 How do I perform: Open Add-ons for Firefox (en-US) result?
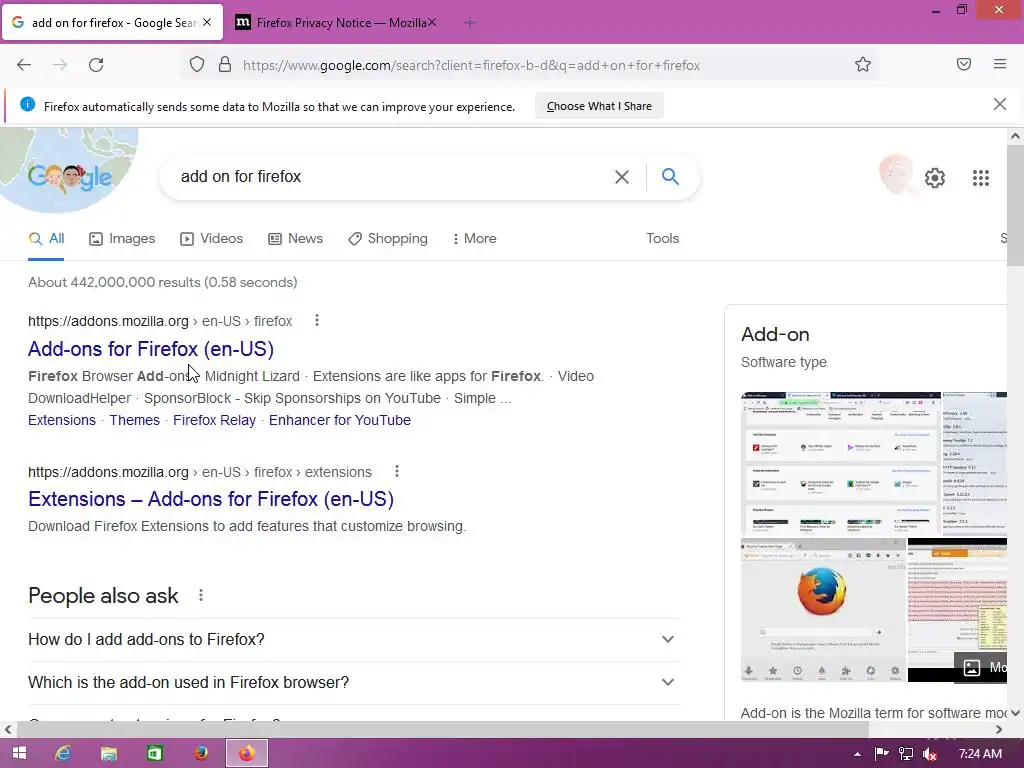click(151, 349)
